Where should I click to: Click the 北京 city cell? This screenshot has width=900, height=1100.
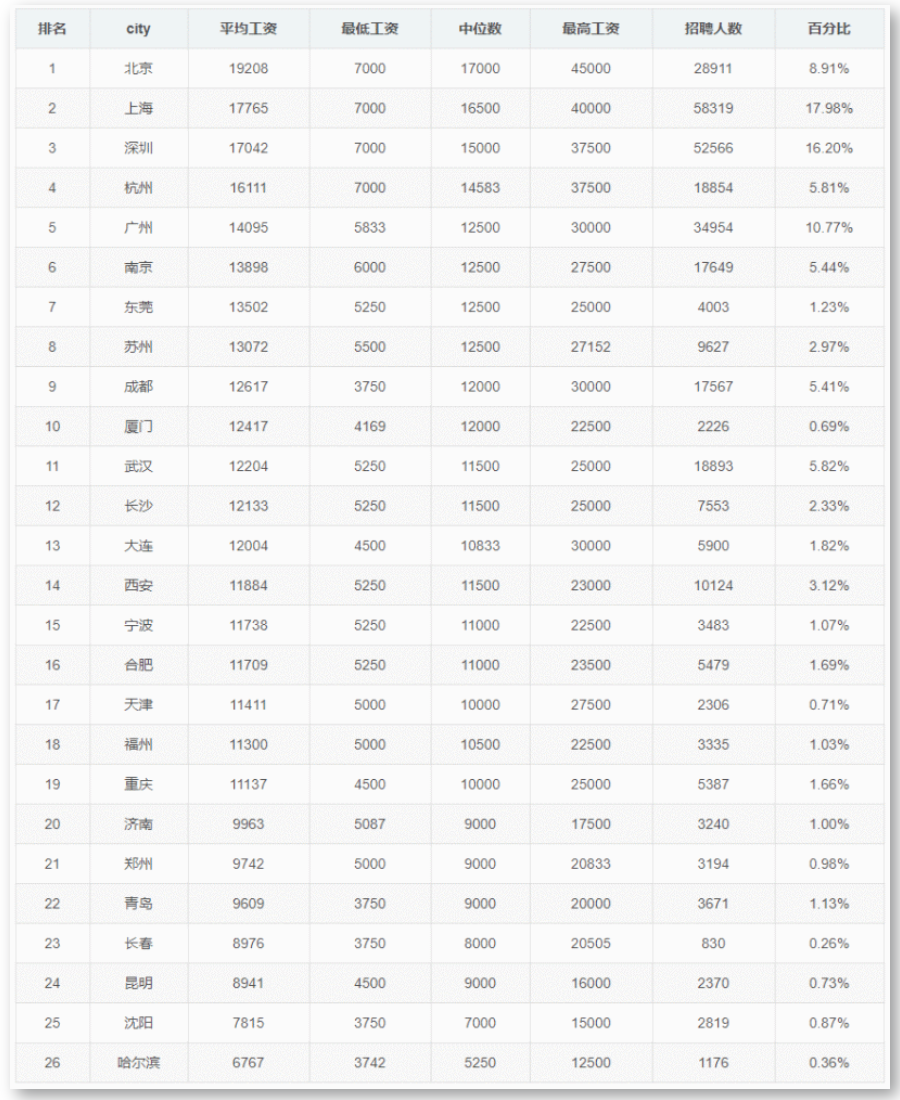point(138,70)
